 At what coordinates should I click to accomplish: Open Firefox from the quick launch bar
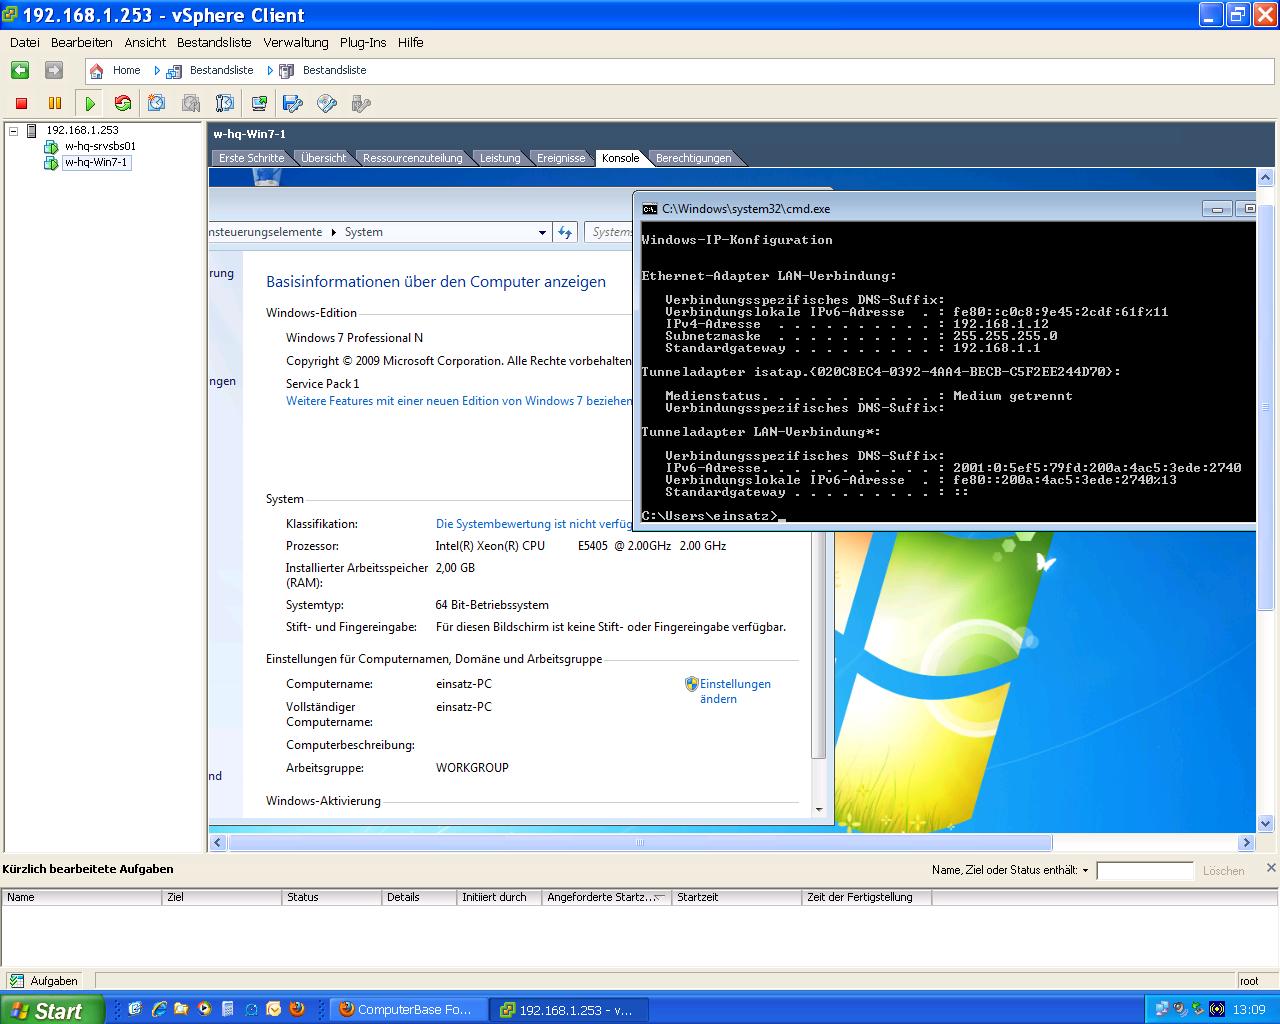coord(296,1010)
